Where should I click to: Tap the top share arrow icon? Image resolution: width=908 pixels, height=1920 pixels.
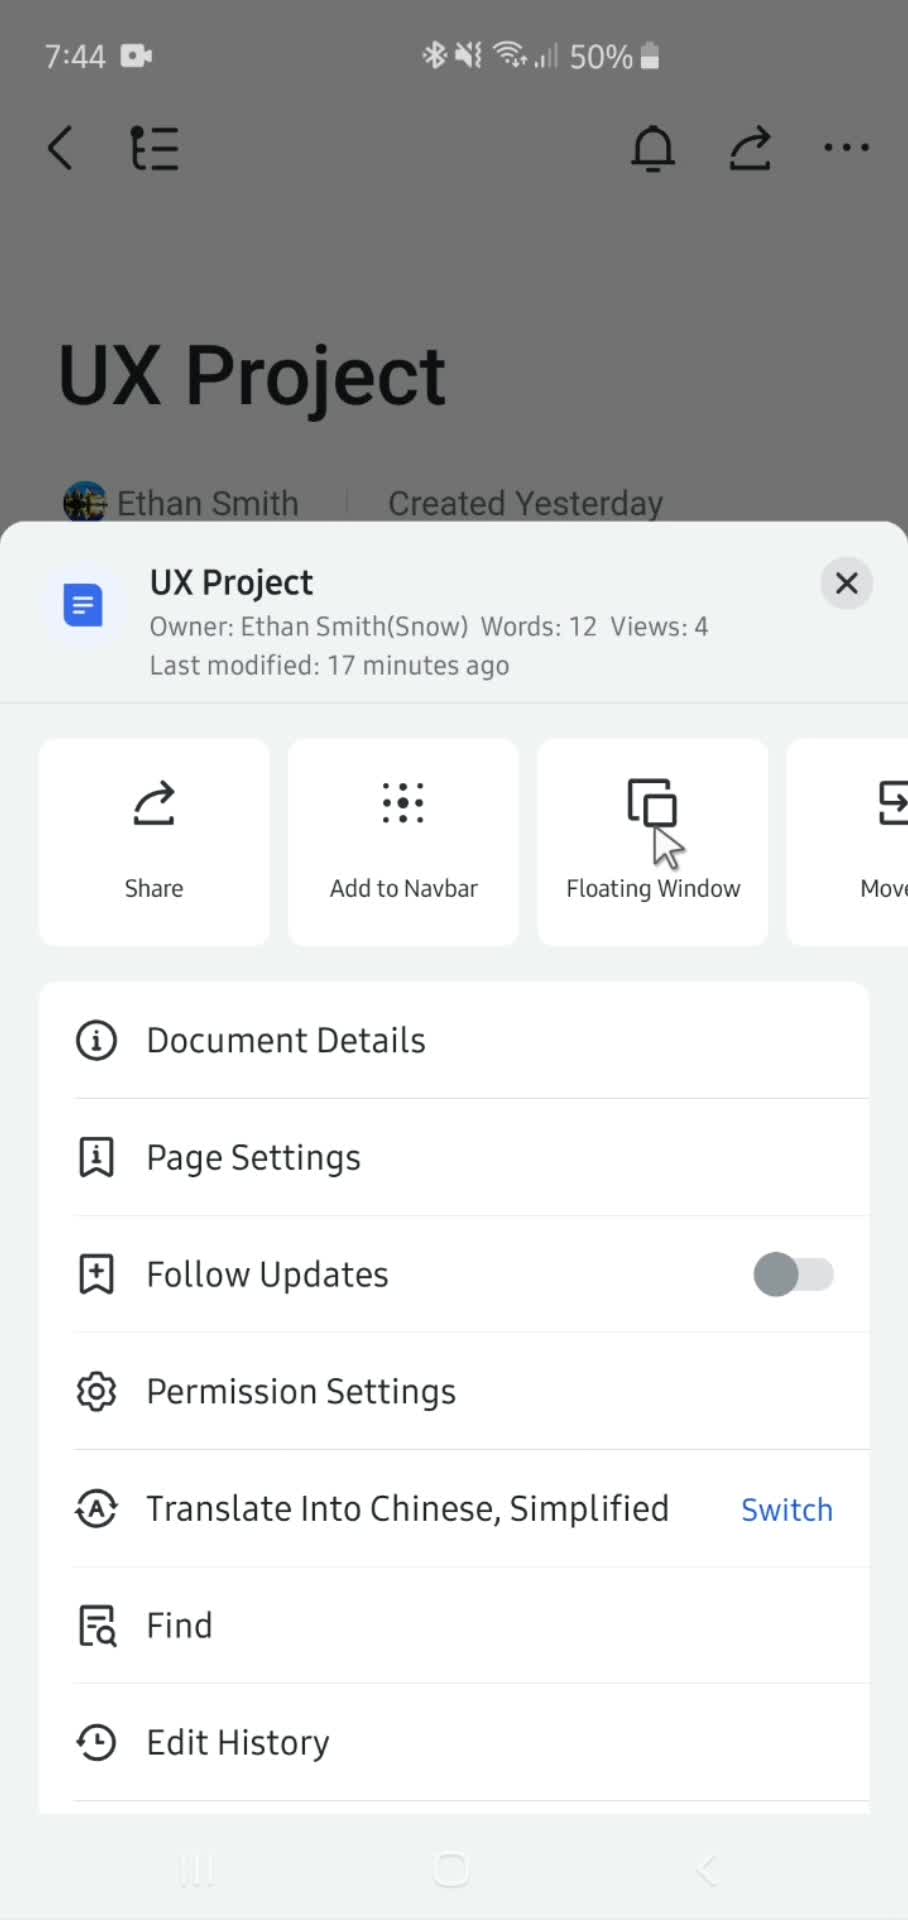750,148
